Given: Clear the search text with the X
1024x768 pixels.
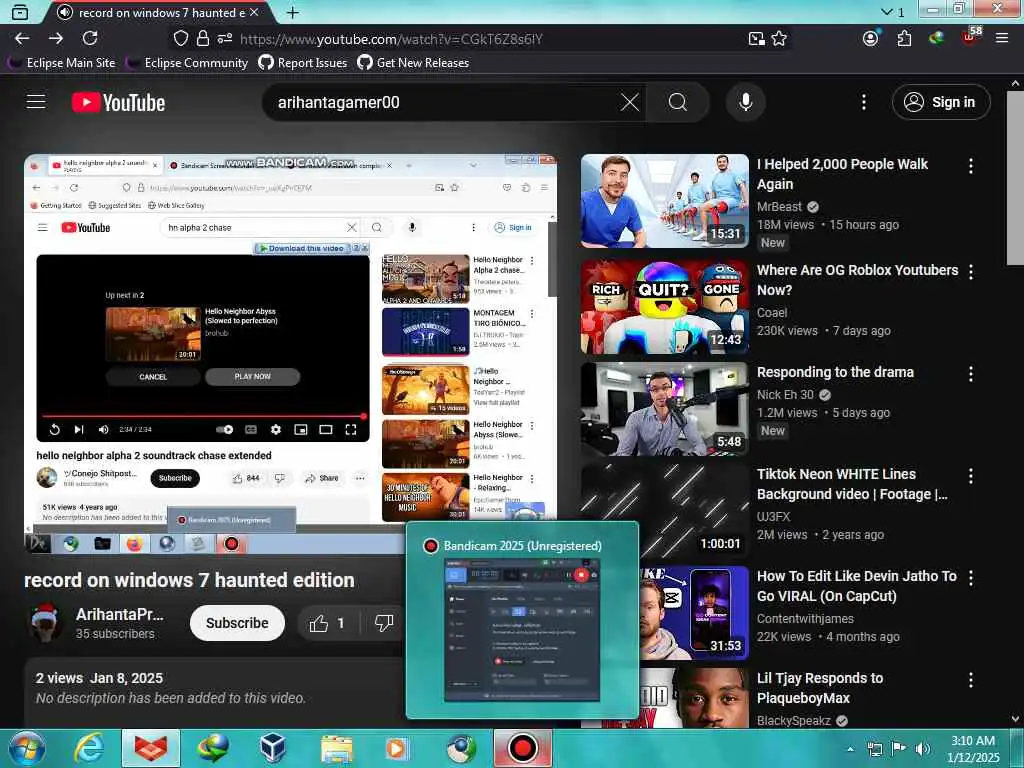Looking at the screenshot, I should click(x=630, y=102).
